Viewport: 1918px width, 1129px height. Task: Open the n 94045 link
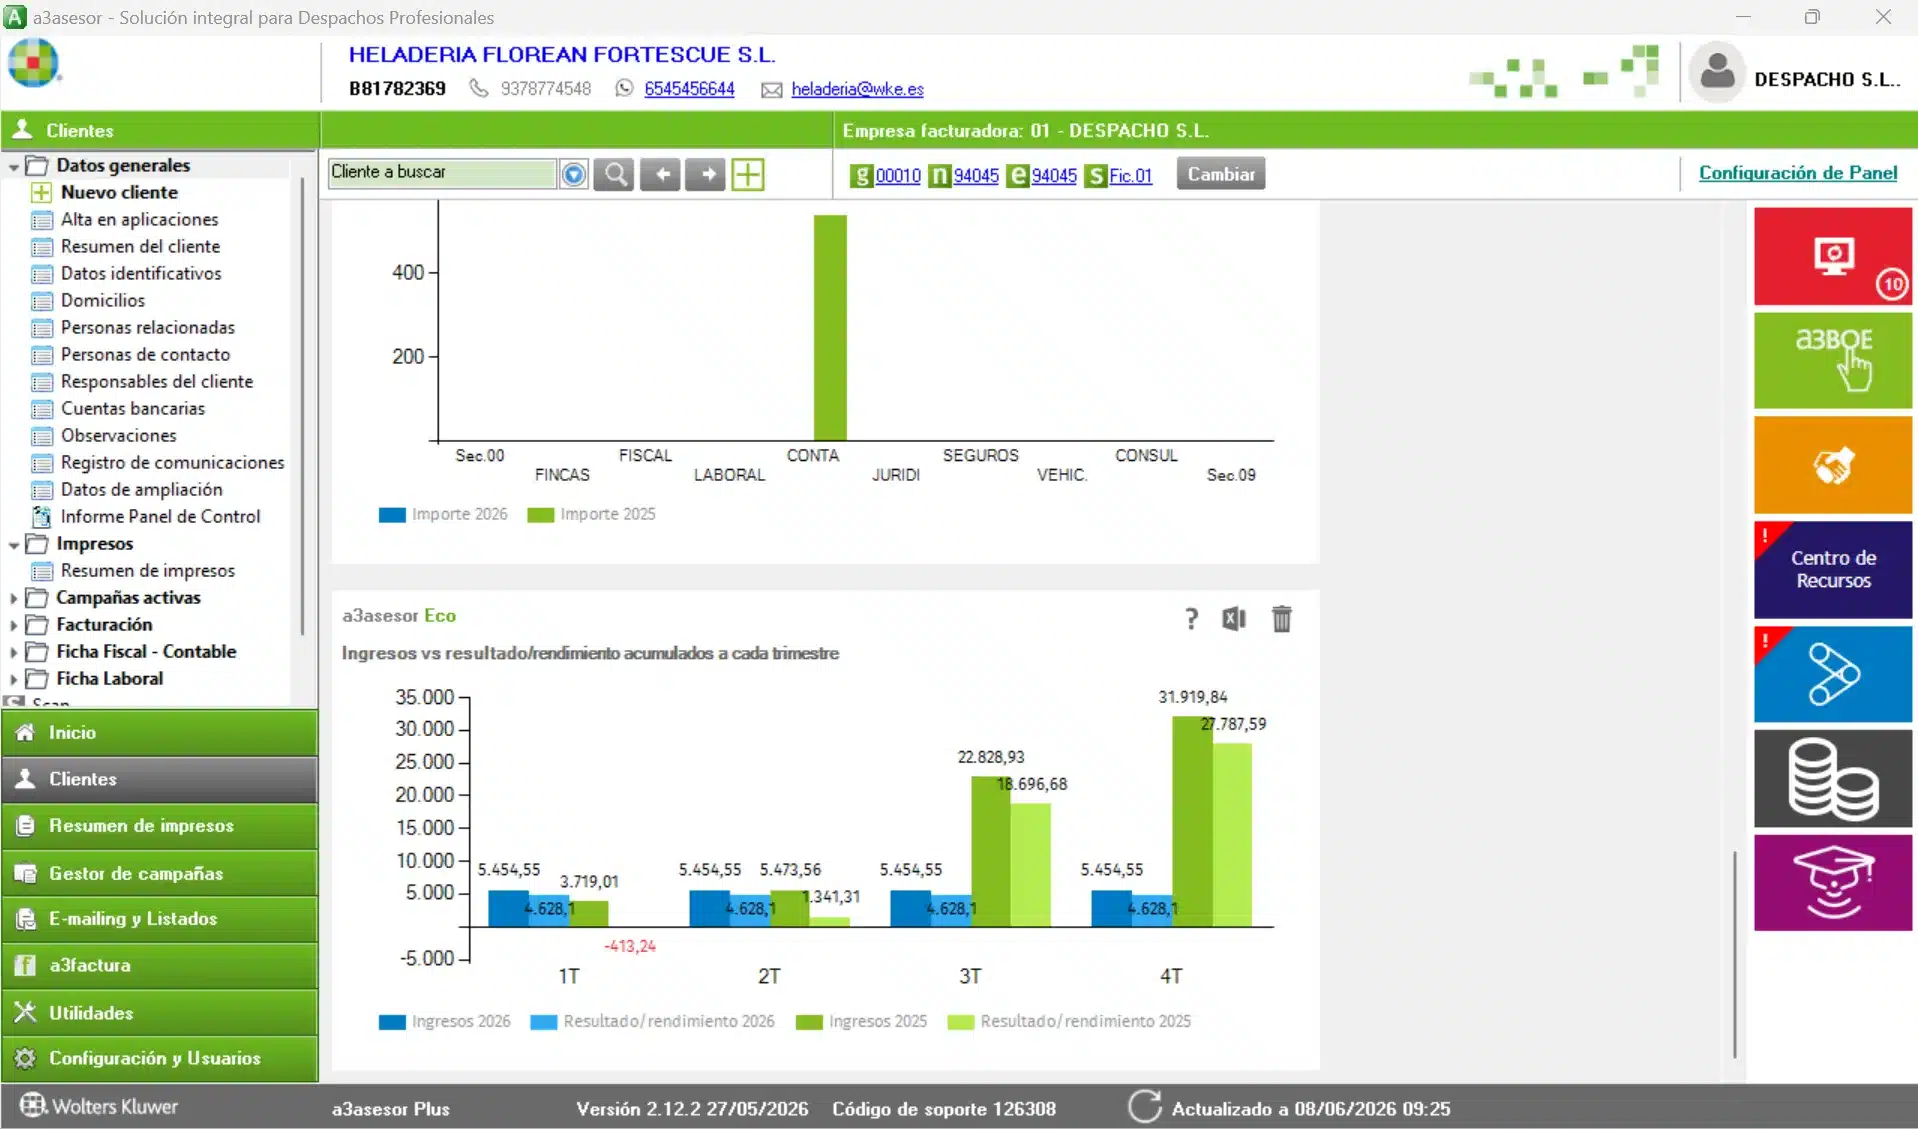click(x=976, y=176)
